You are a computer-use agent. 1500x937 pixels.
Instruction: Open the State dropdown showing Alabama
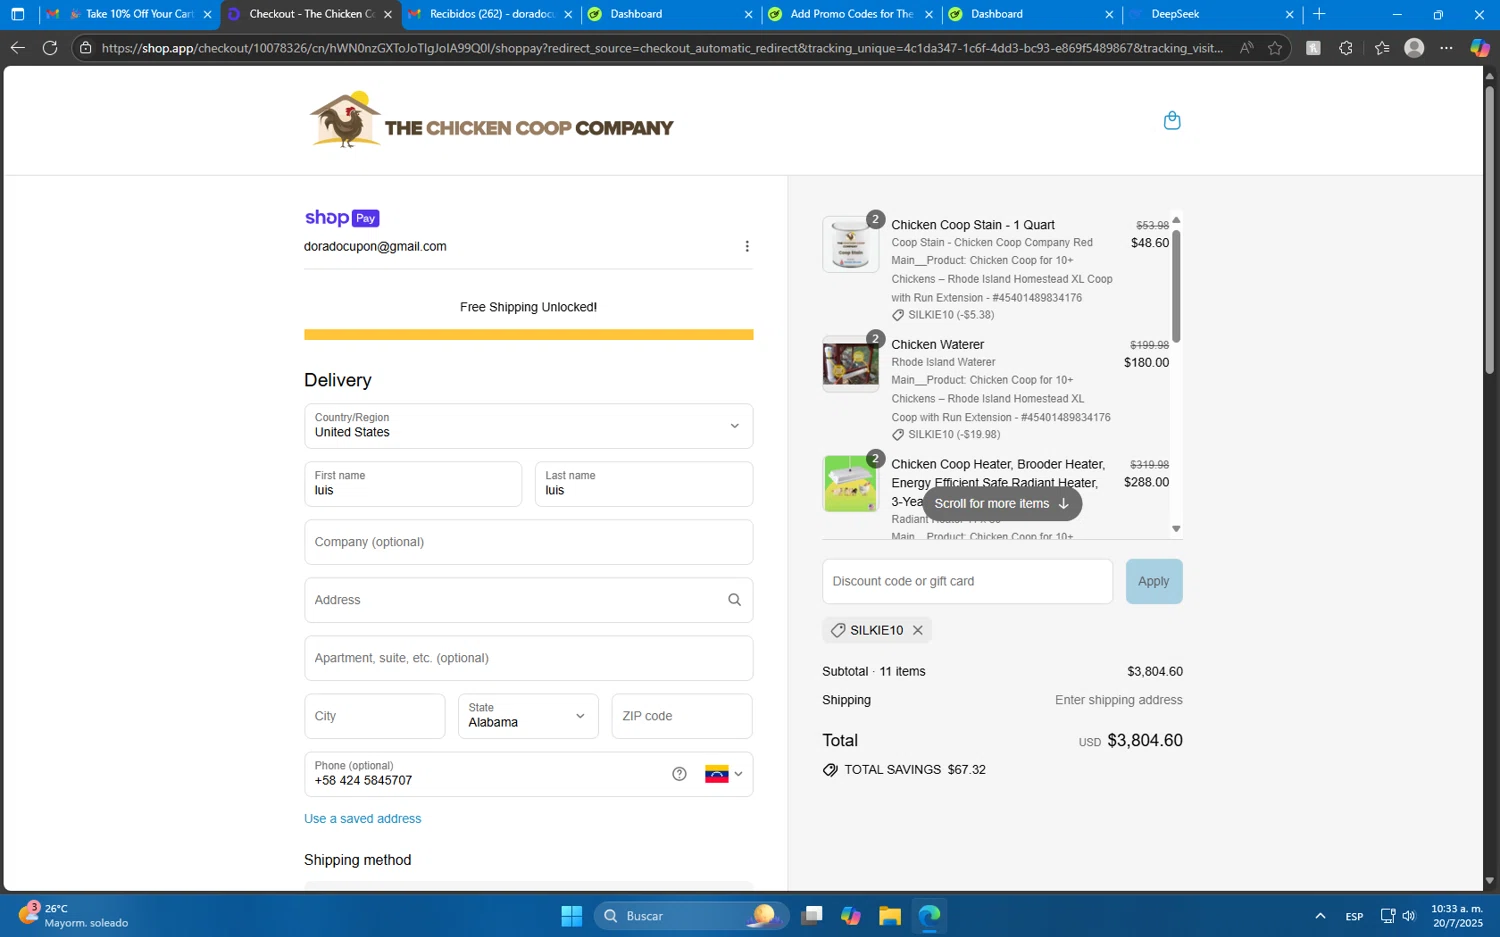coord(528,716)
